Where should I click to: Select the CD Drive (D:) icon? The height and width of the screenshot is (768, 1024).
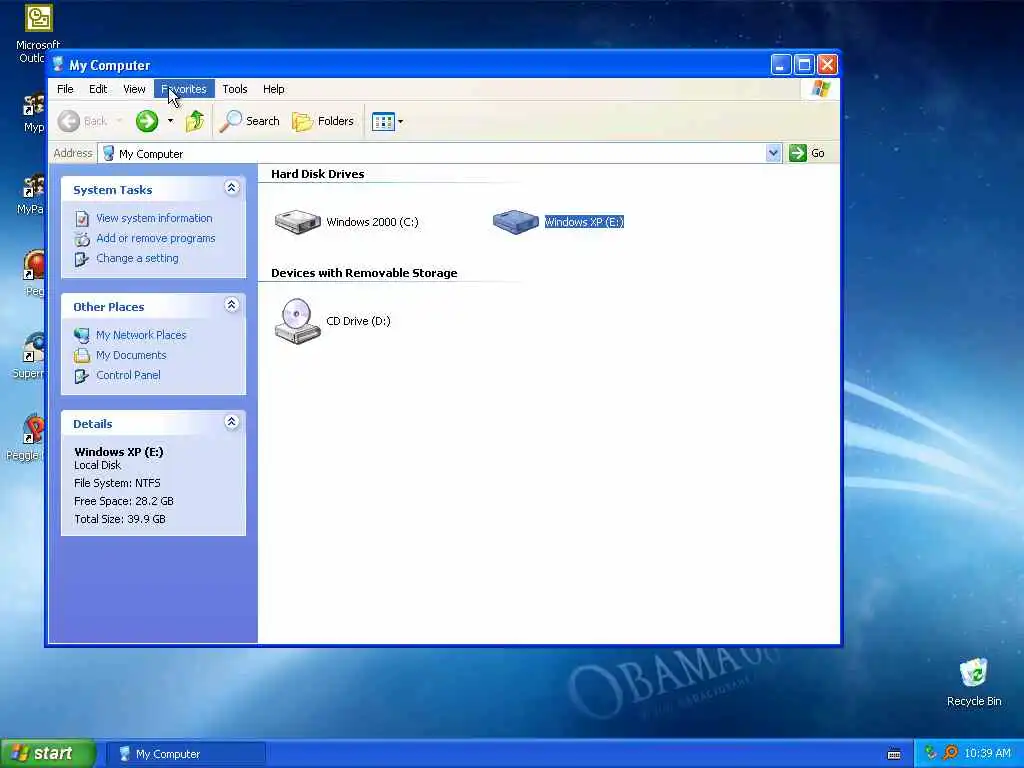[298, 321]
